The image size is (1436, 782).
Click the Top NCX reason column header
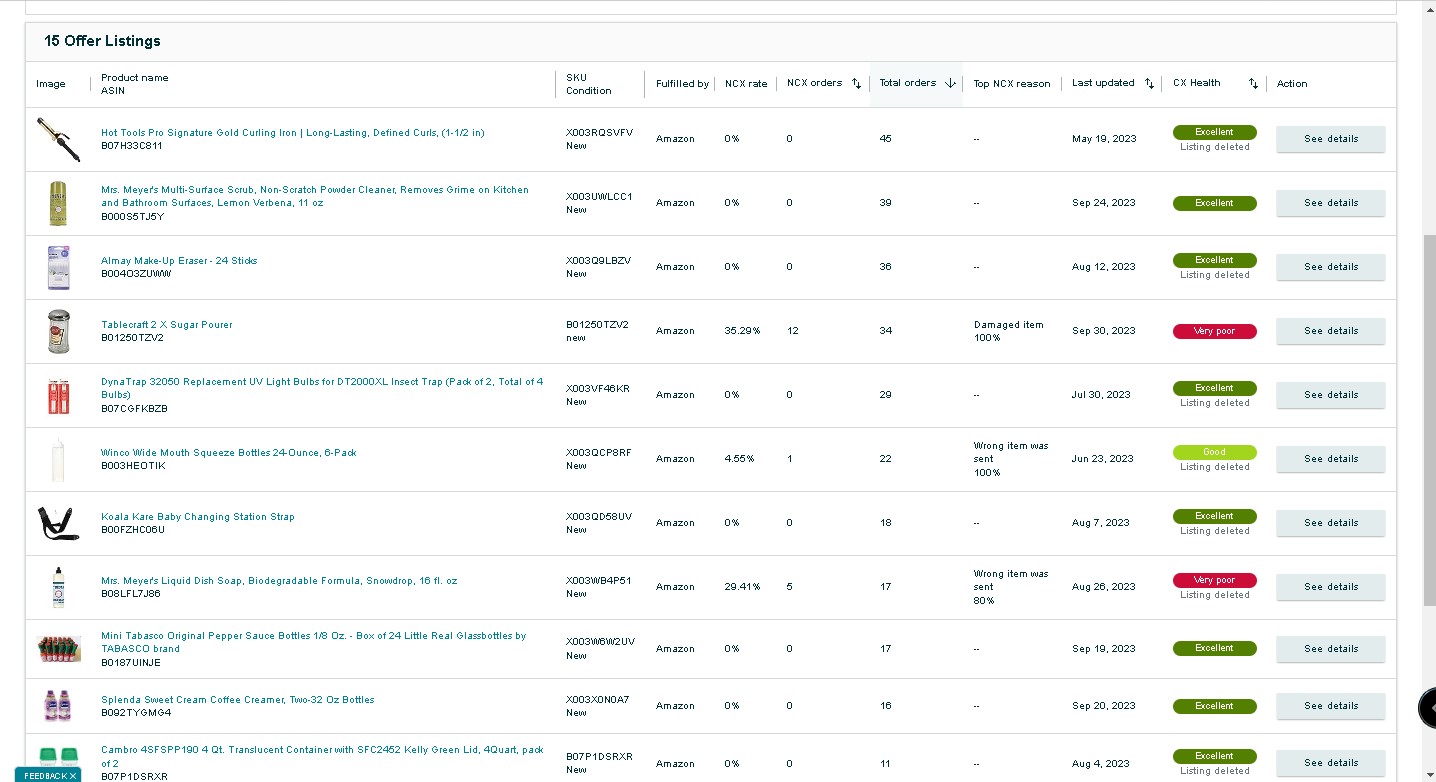tap(1012, 84)
